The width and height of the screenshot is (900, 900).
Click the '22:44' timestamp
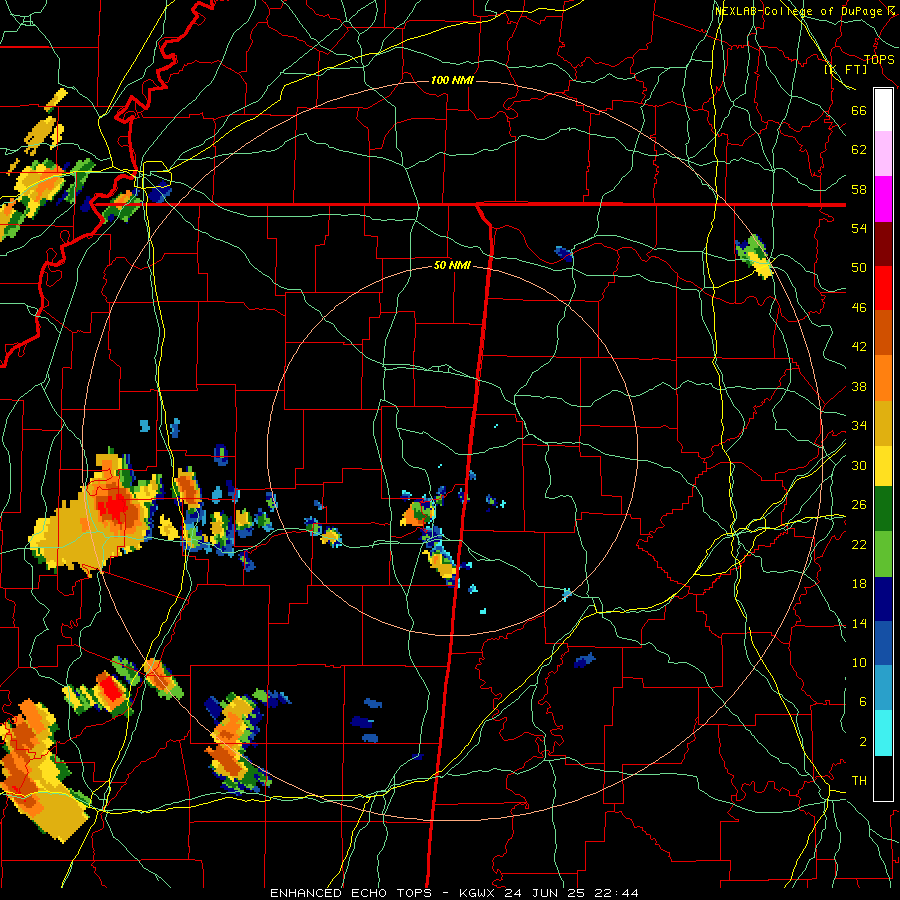coord(617,893)
